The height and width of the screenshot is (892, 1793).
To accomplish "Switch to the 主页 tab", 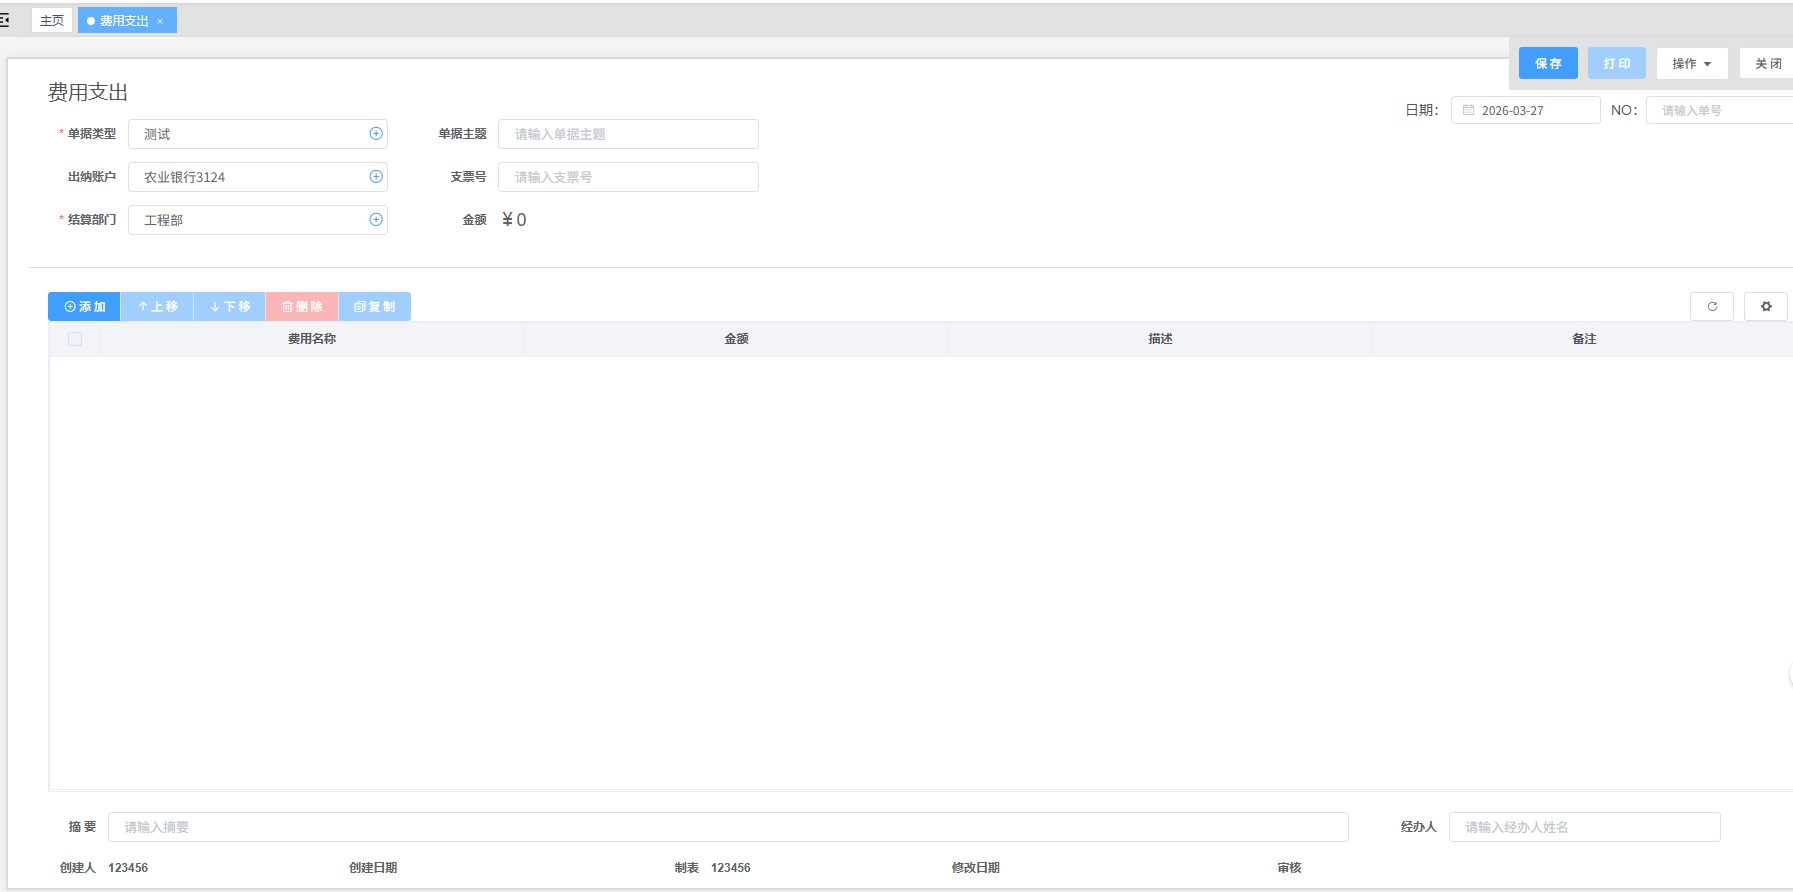I will tap(52, 20).
